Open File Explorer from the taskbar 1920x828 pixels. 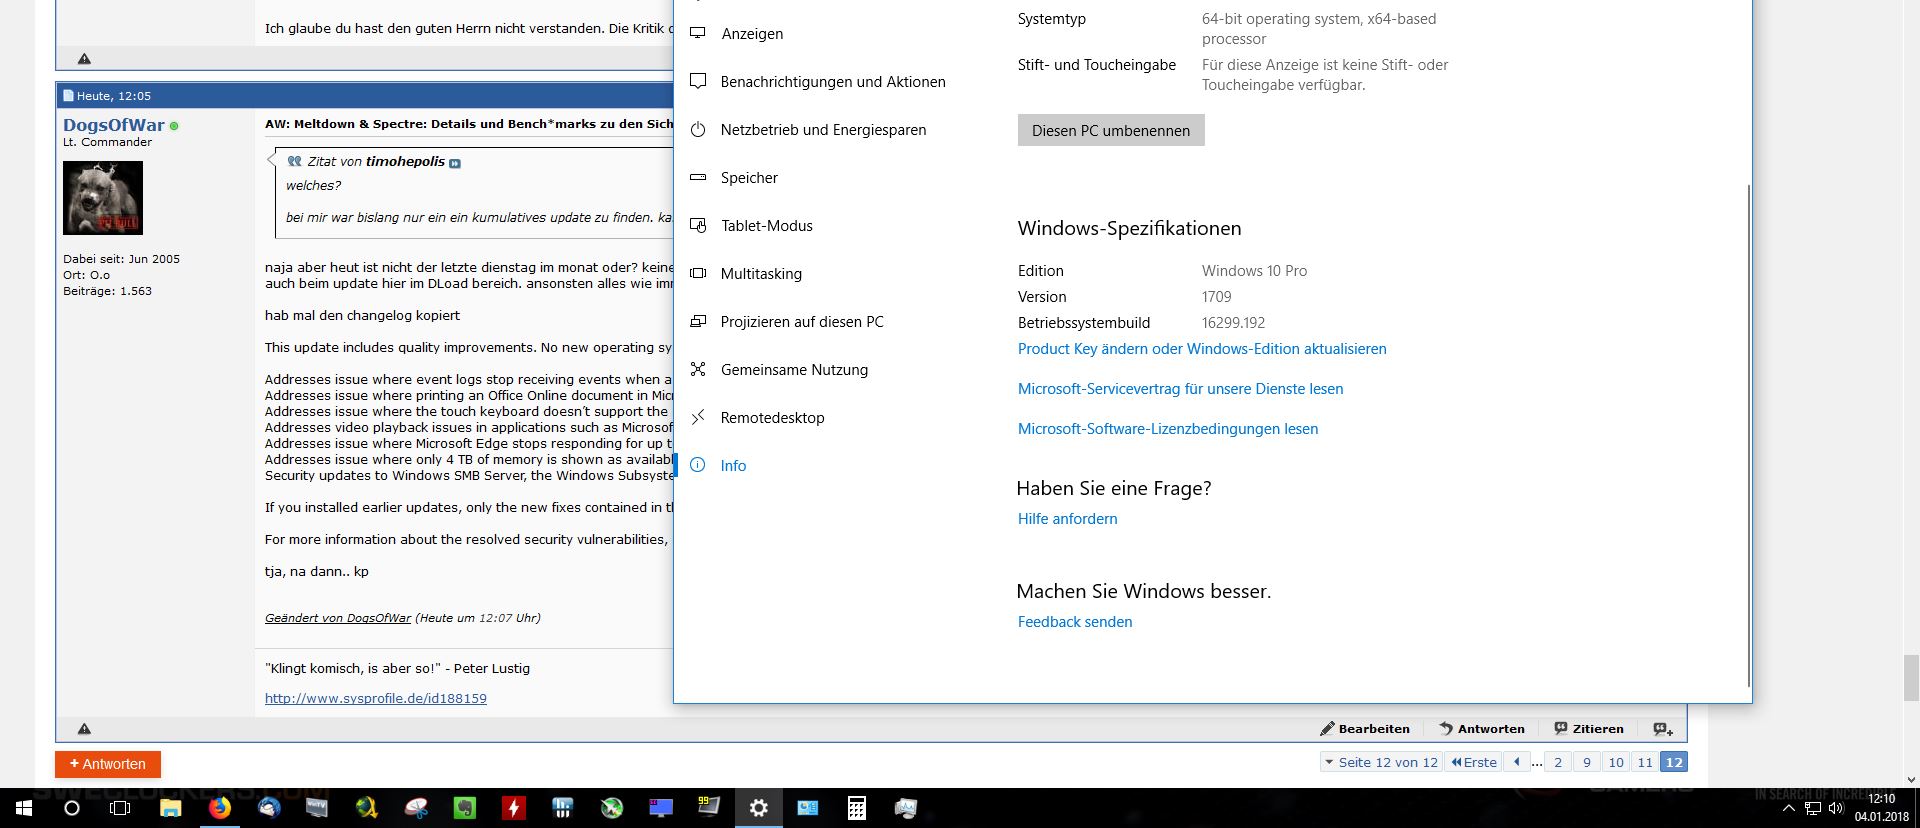170,808
